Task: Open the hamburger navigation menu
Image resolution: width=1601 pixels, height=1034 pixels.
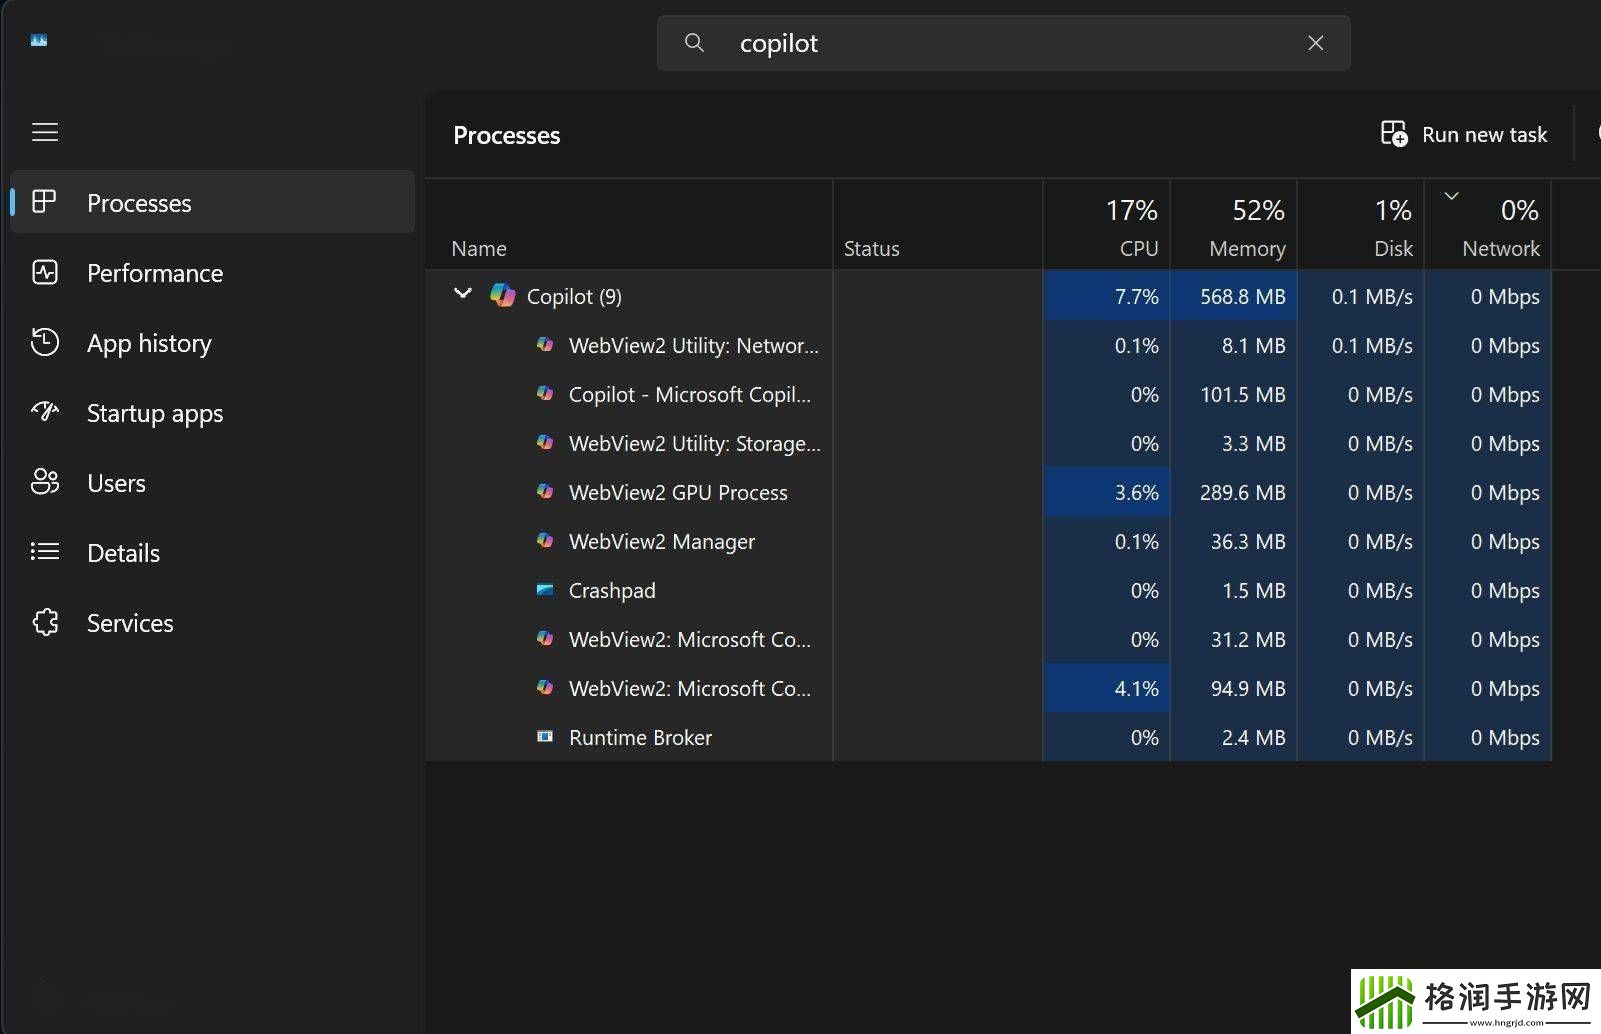Action: coord(45,132)
